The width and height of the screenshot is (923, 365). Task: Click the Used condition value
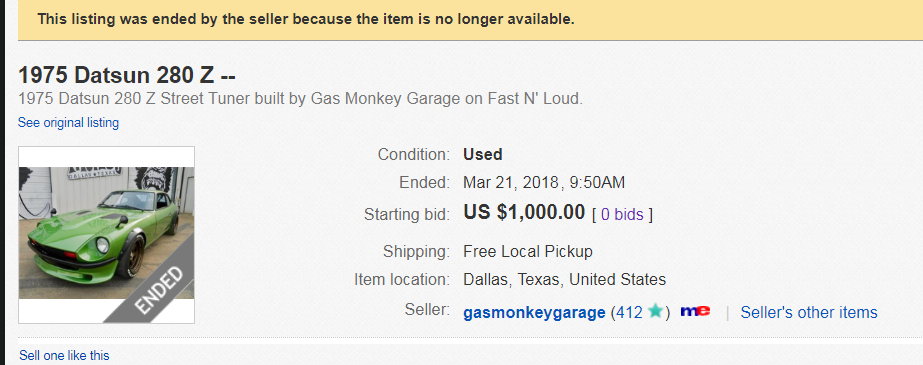click(x=483, y=154)
